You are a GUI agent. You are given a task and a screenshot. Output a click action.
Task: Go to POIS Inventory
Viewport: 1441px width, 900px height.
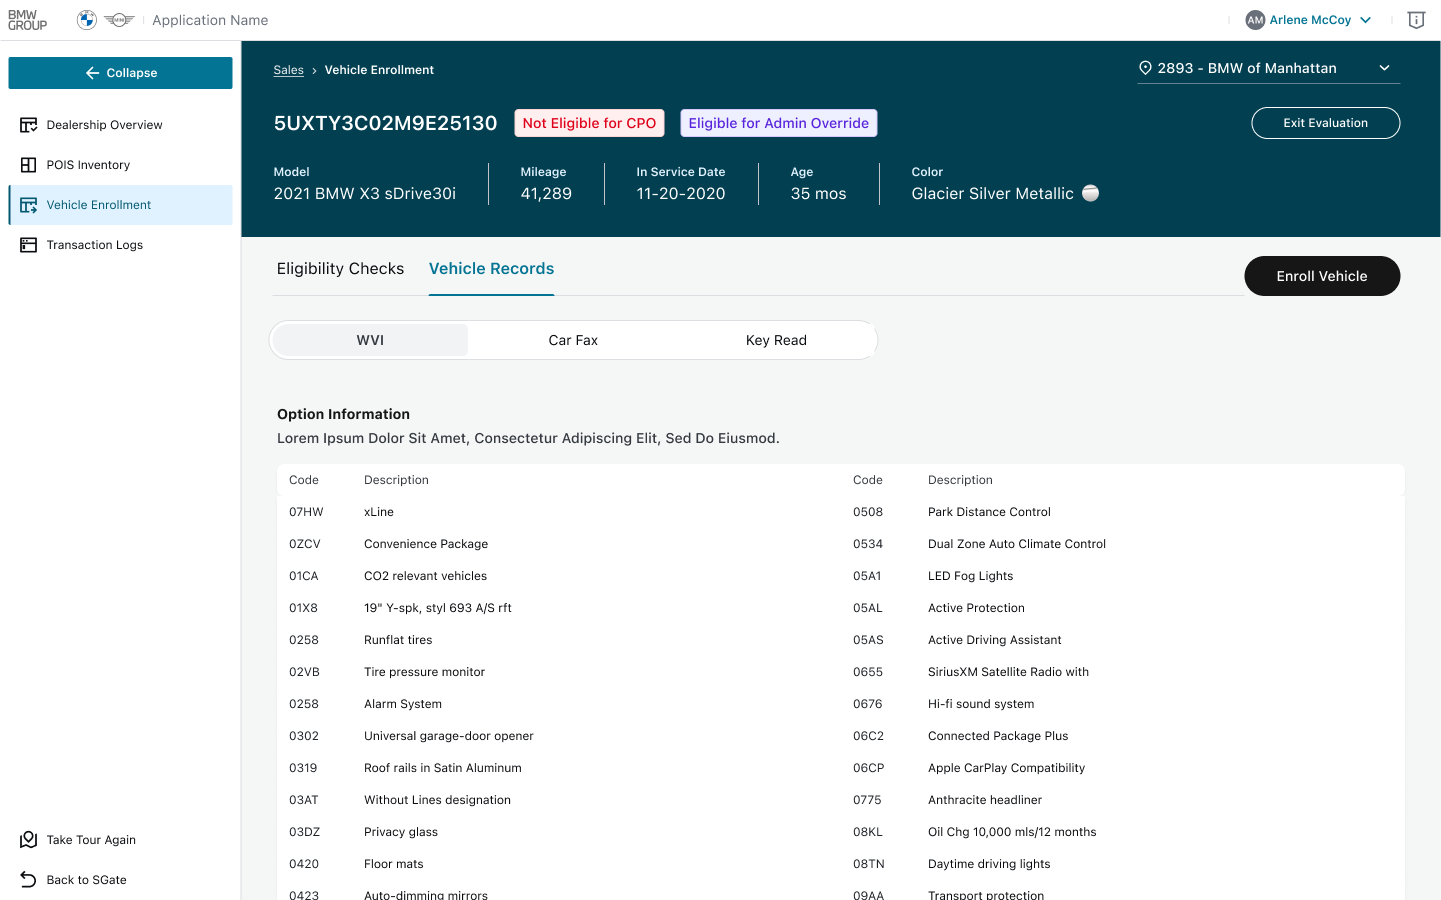tap(120, 165)
